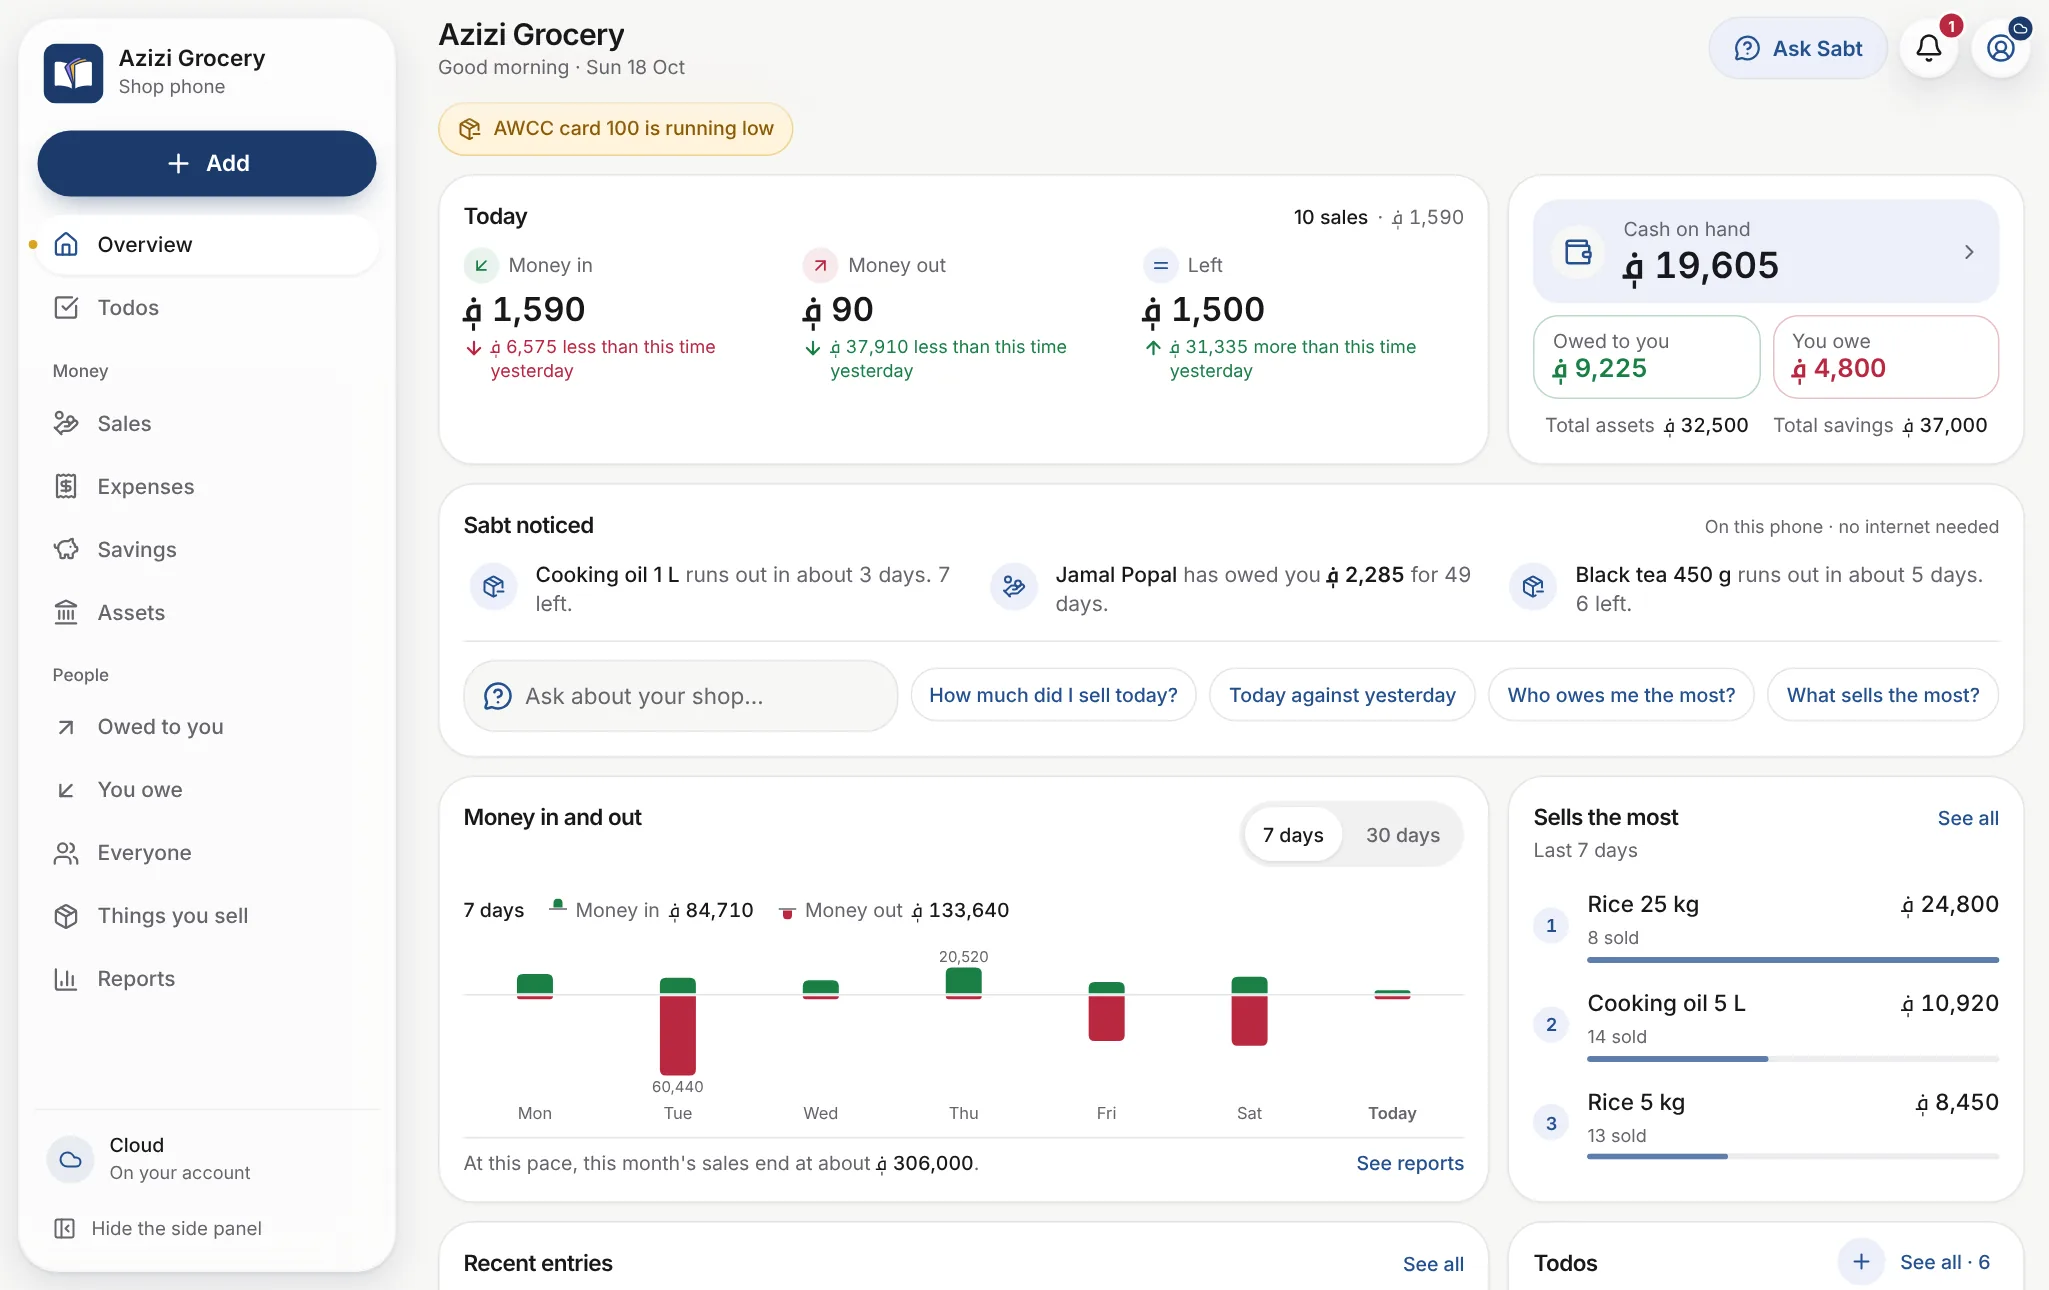Expand Cash on hand chevron
Viewport: 2049px width, 1290px height.
(1968, 252)
